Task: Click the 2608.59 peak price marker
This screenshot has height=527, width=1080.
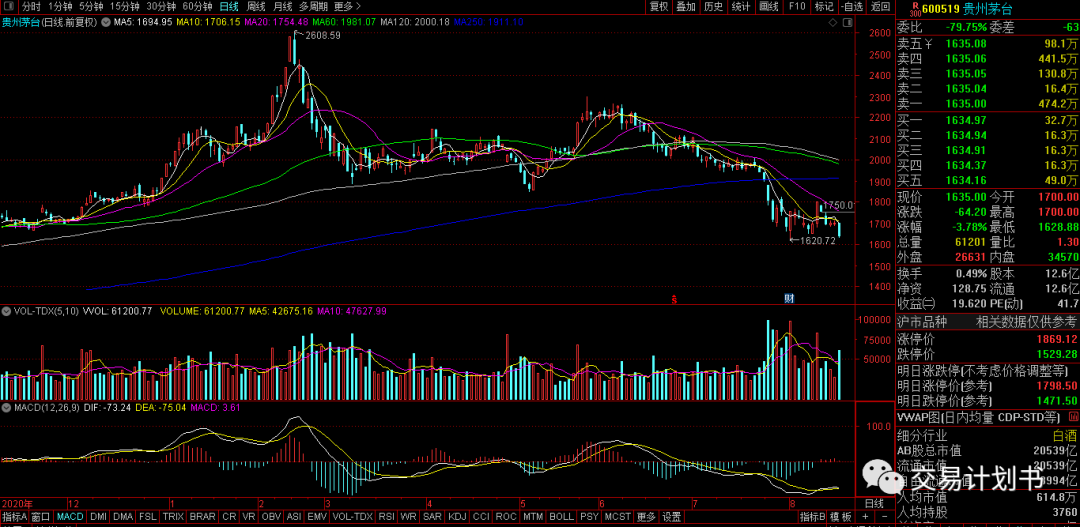Action: click(322, 35)
